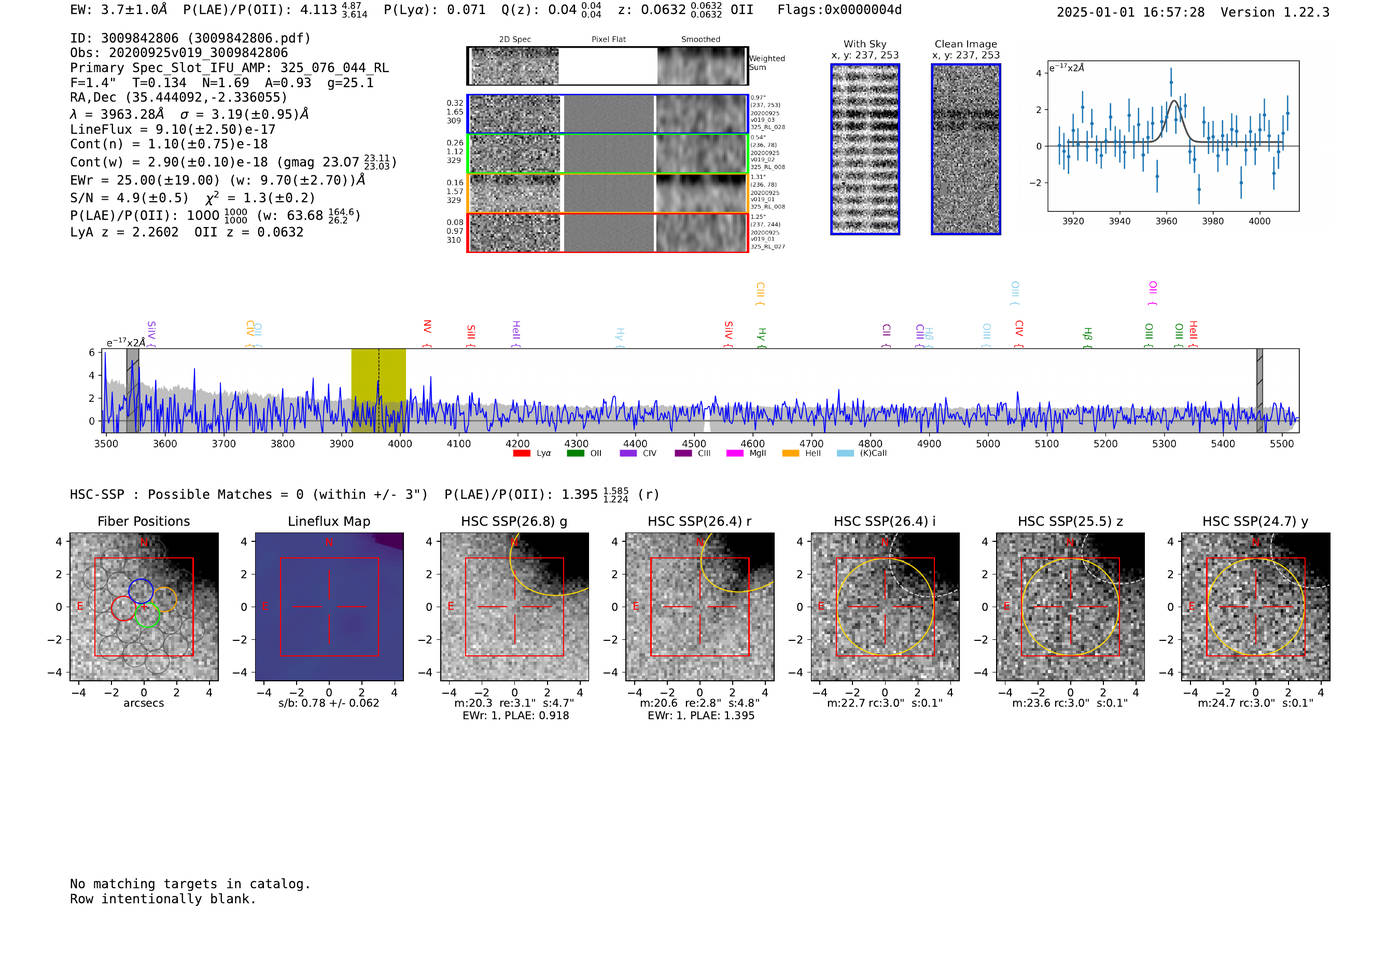
Task: Click 'Row intentionally blank.' text
Action: [x=163, y=899]
